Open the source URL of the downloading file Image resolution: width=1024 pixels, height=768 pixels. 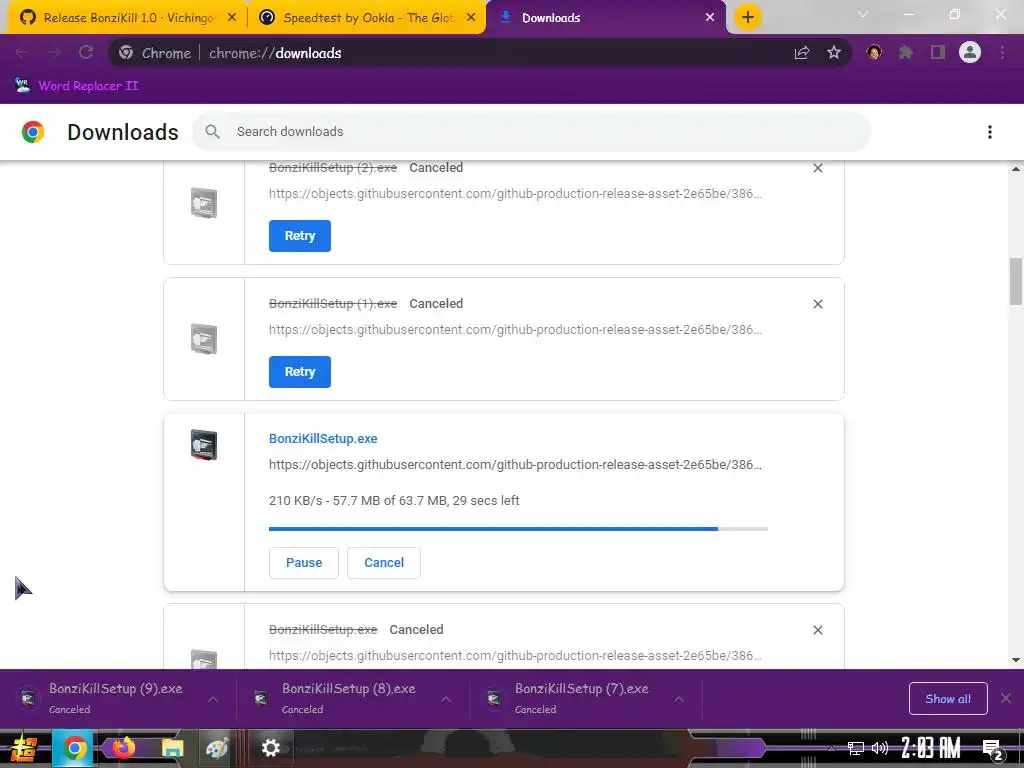[515, 464]
